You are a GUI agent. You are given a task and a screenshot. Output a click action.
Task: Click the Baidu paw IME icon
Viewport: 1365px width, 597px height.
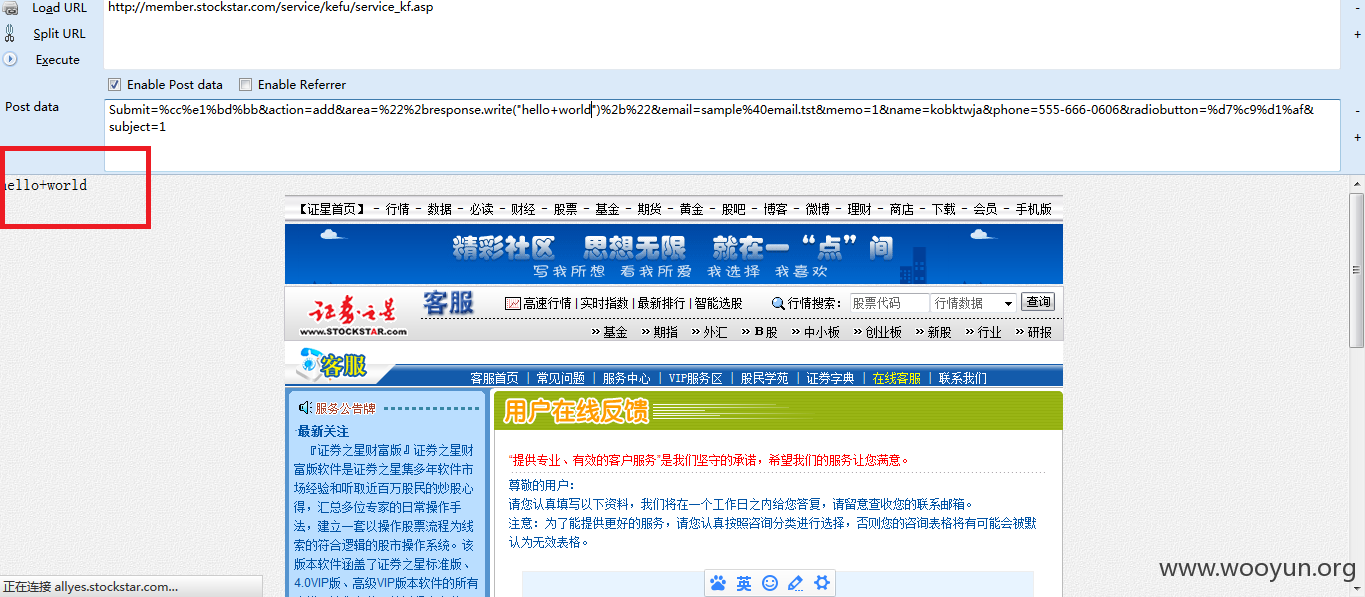point(718,583)
